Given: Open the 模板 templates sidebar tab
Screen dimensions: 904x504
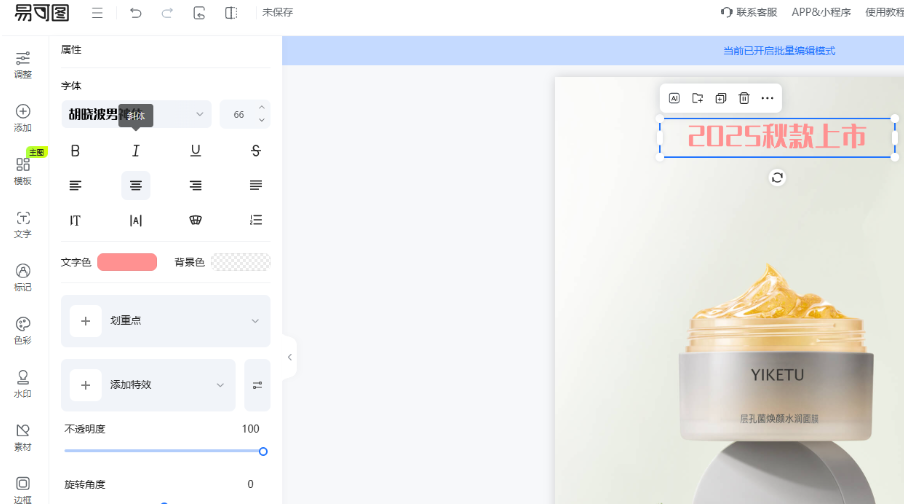Looking at the screenshot, I should coord(23,170).
